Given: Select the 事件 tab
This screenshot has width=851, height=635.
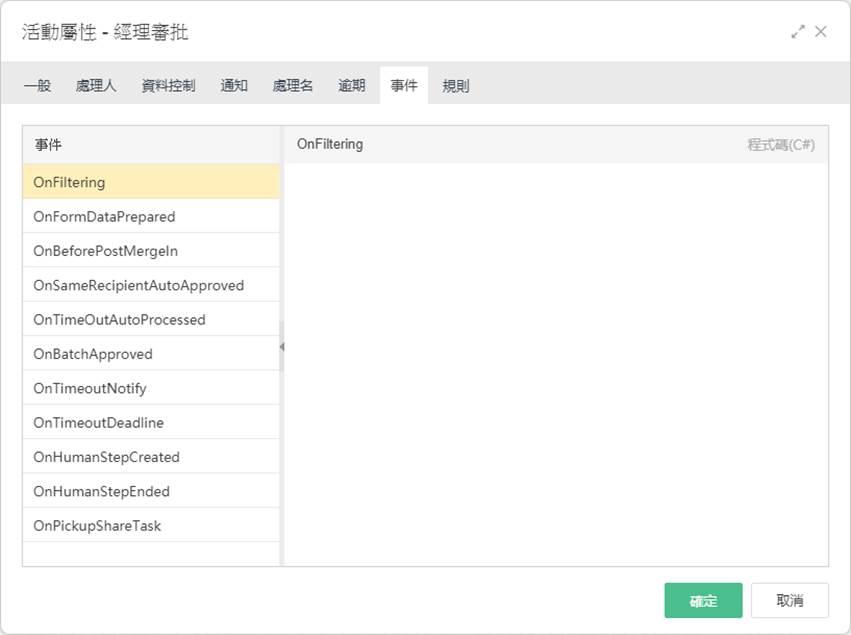Looking at the screenshot, I should [404, 86].
